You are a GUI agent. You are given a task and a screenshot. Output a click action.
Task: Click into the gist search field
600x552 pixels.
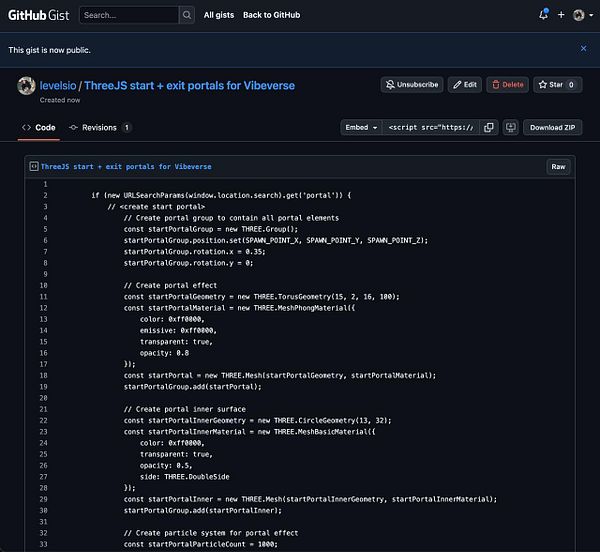(x=128, y=15)
